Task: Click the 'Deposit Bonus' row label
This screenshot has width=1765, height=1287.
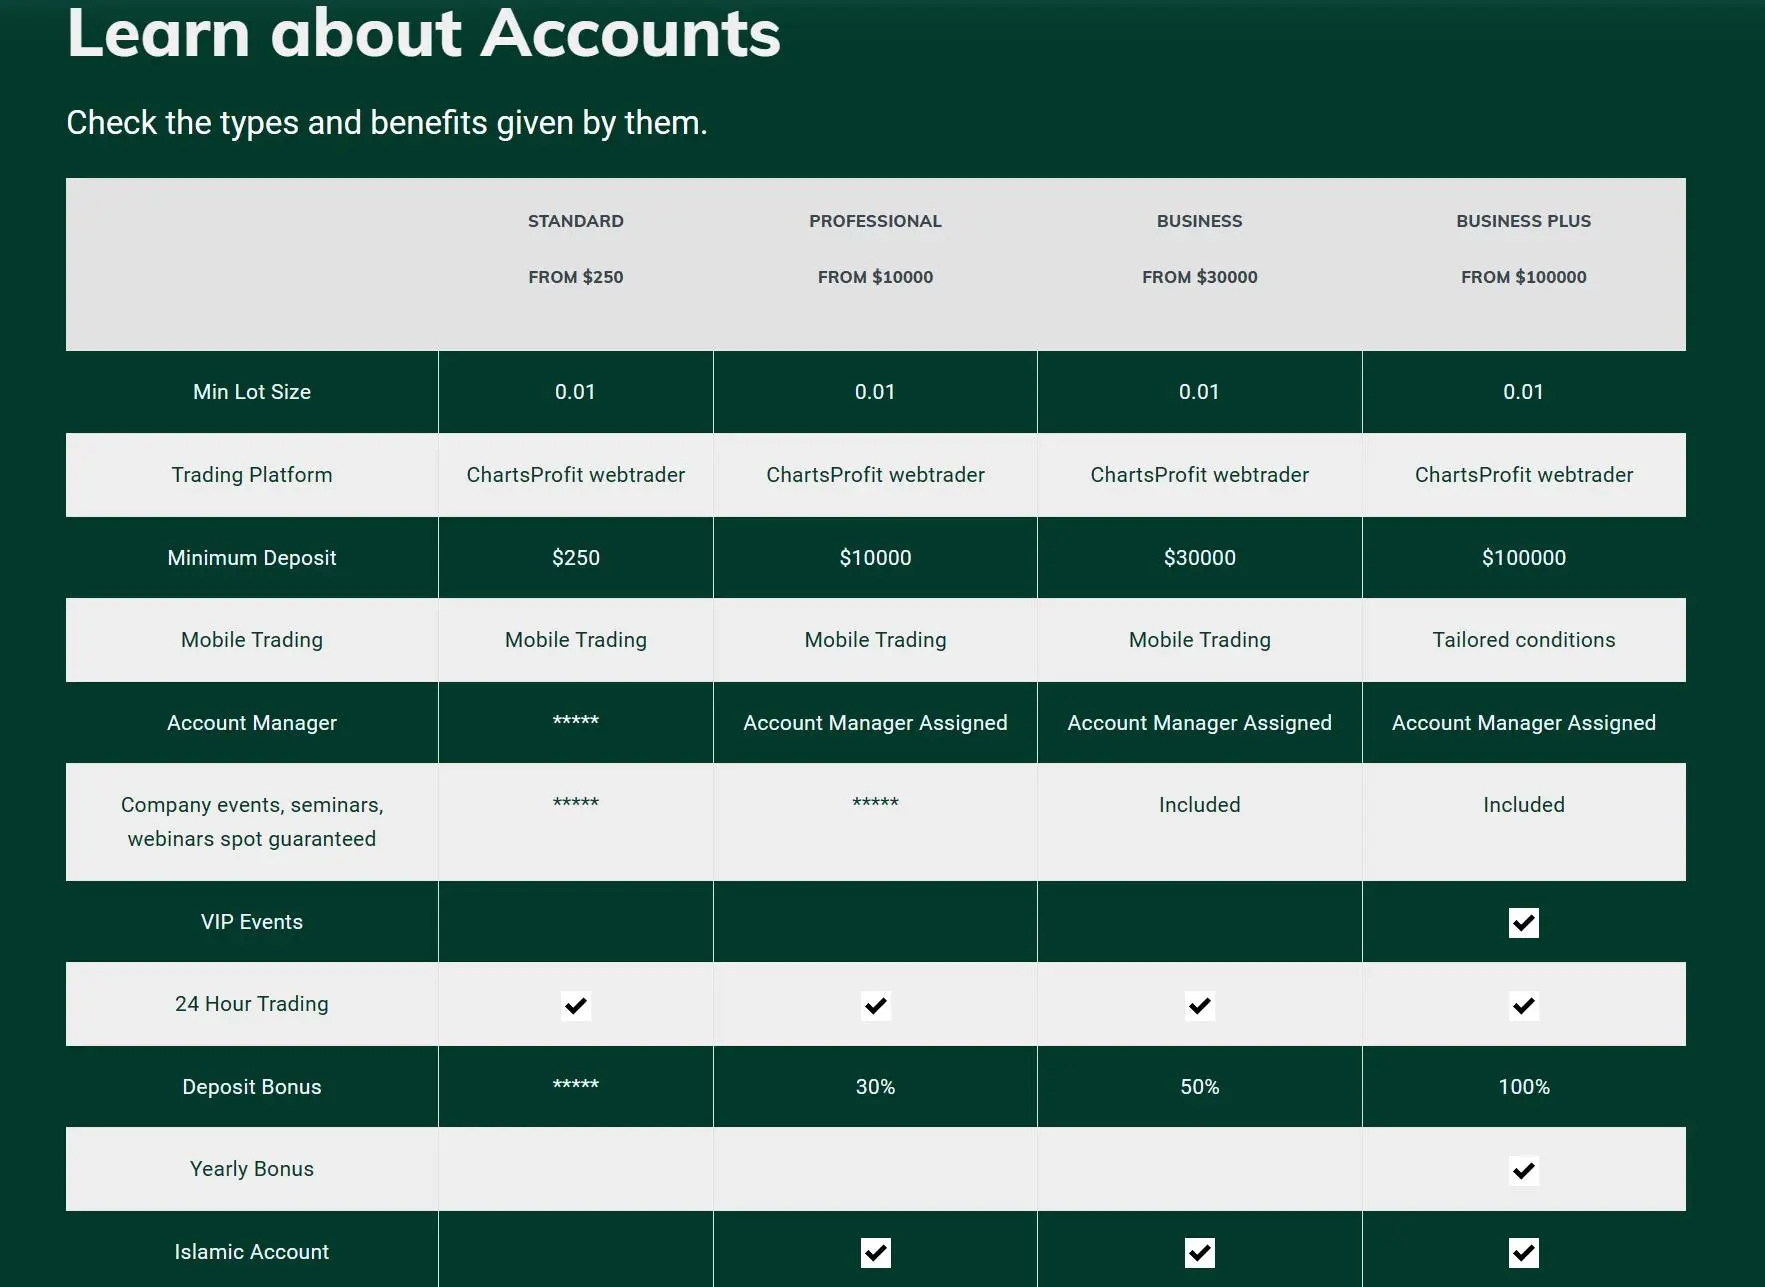Action: pyautogui.click(x=252, y=1087)
